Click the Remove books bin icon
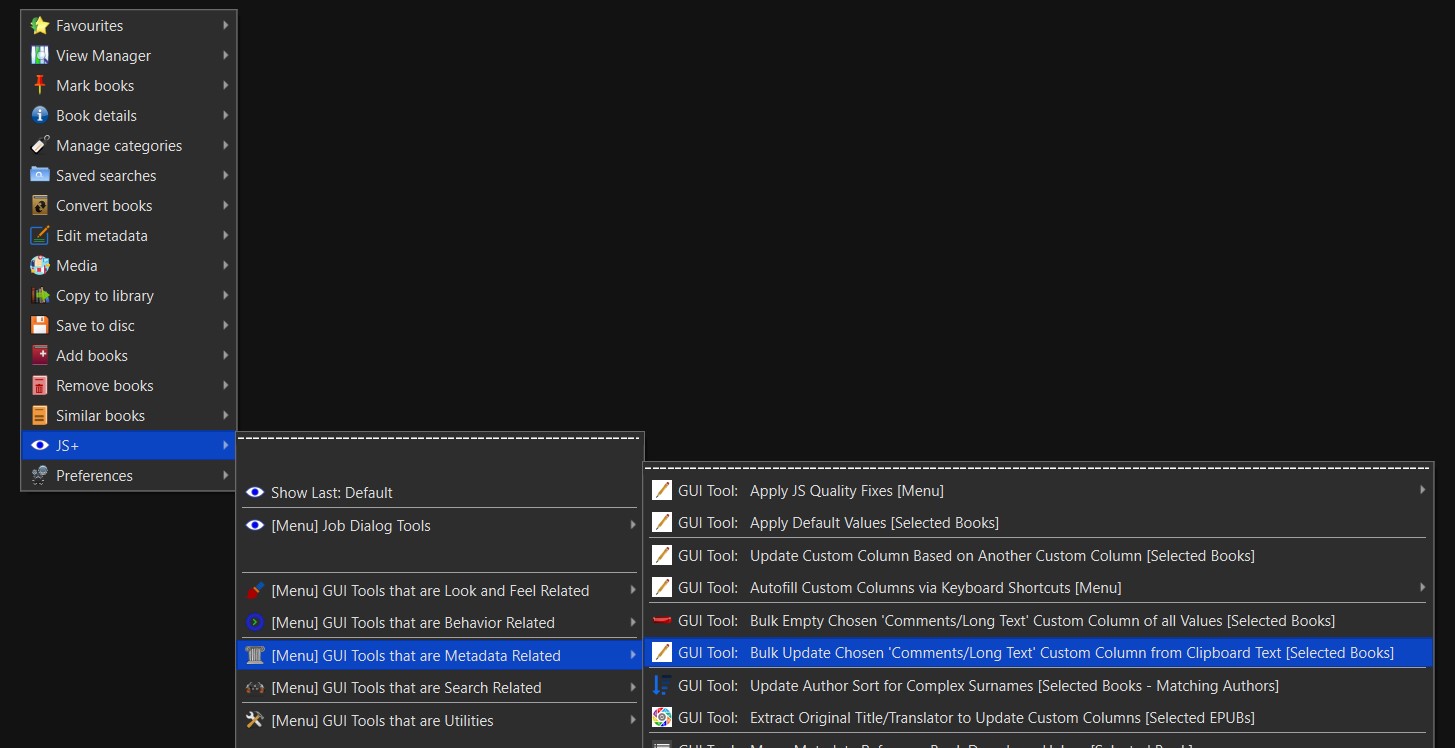1455x748 pixels. point(40,386)
